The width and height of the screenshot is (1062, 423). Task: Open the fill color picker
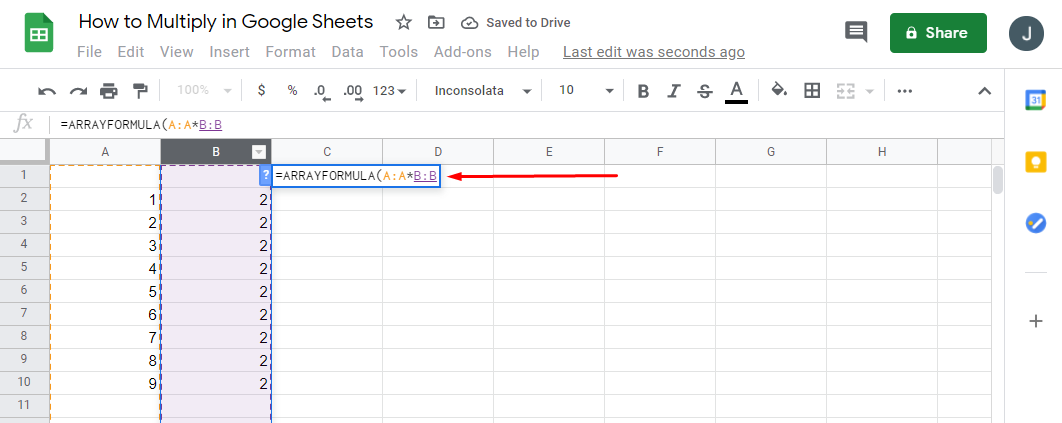click(x=780, y=91)
